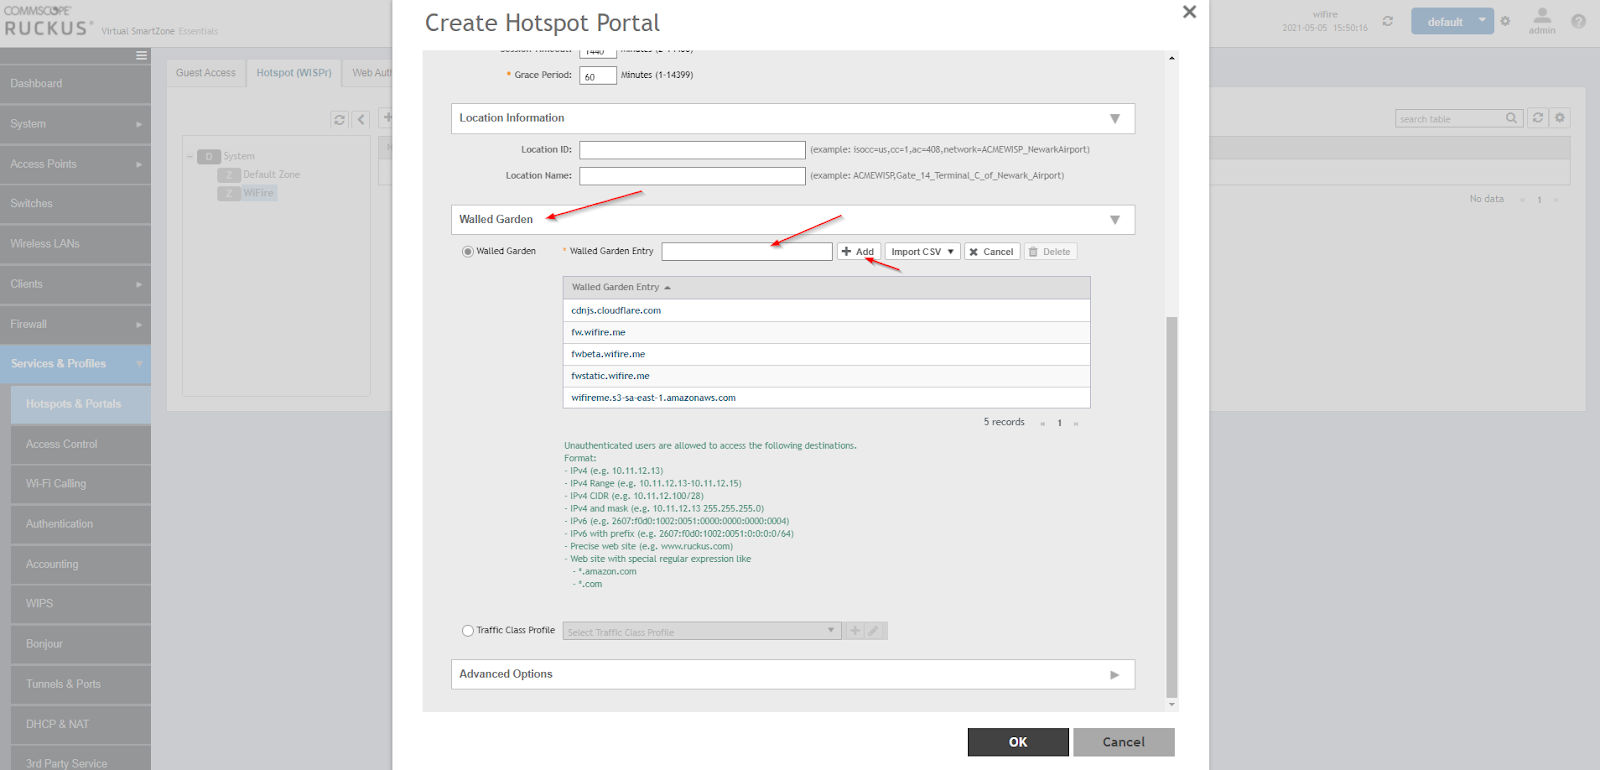Click the Walled Garden Entry input field
The width and height of the screenshot is (1600, 770).
pos(746,252)
